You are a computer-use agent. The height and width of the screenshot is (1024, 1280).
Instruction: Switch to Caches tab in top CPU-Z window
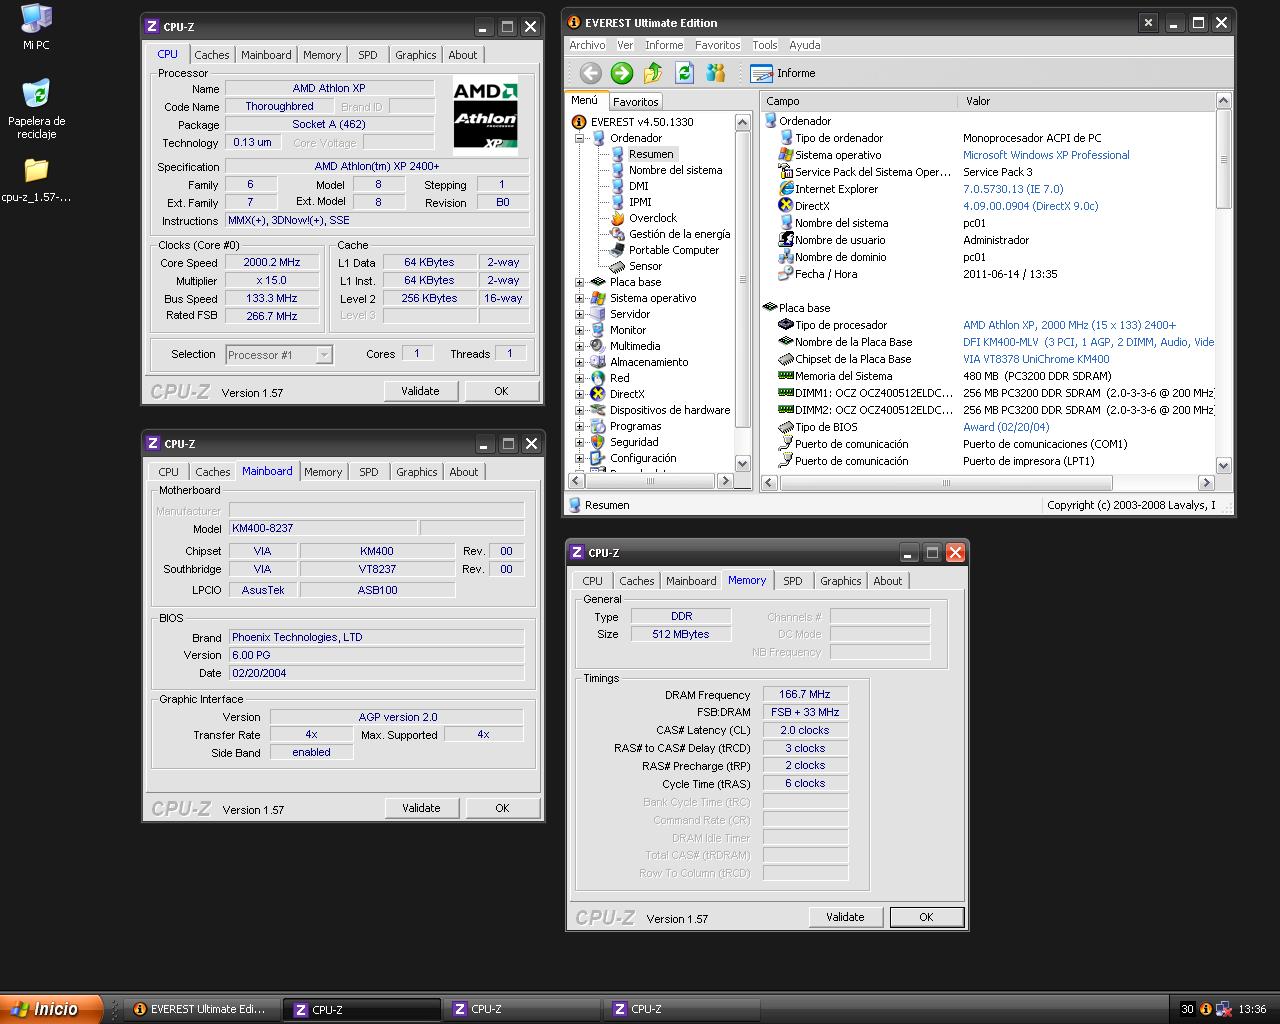pos(211,55)
